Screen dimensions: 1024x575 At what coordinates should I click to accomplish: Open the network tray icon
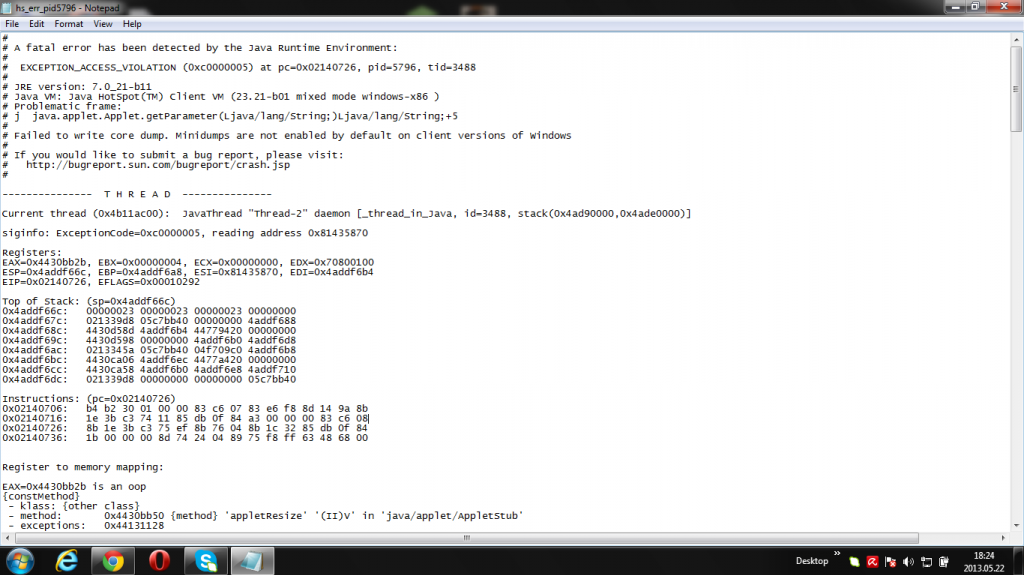(926, 562)
